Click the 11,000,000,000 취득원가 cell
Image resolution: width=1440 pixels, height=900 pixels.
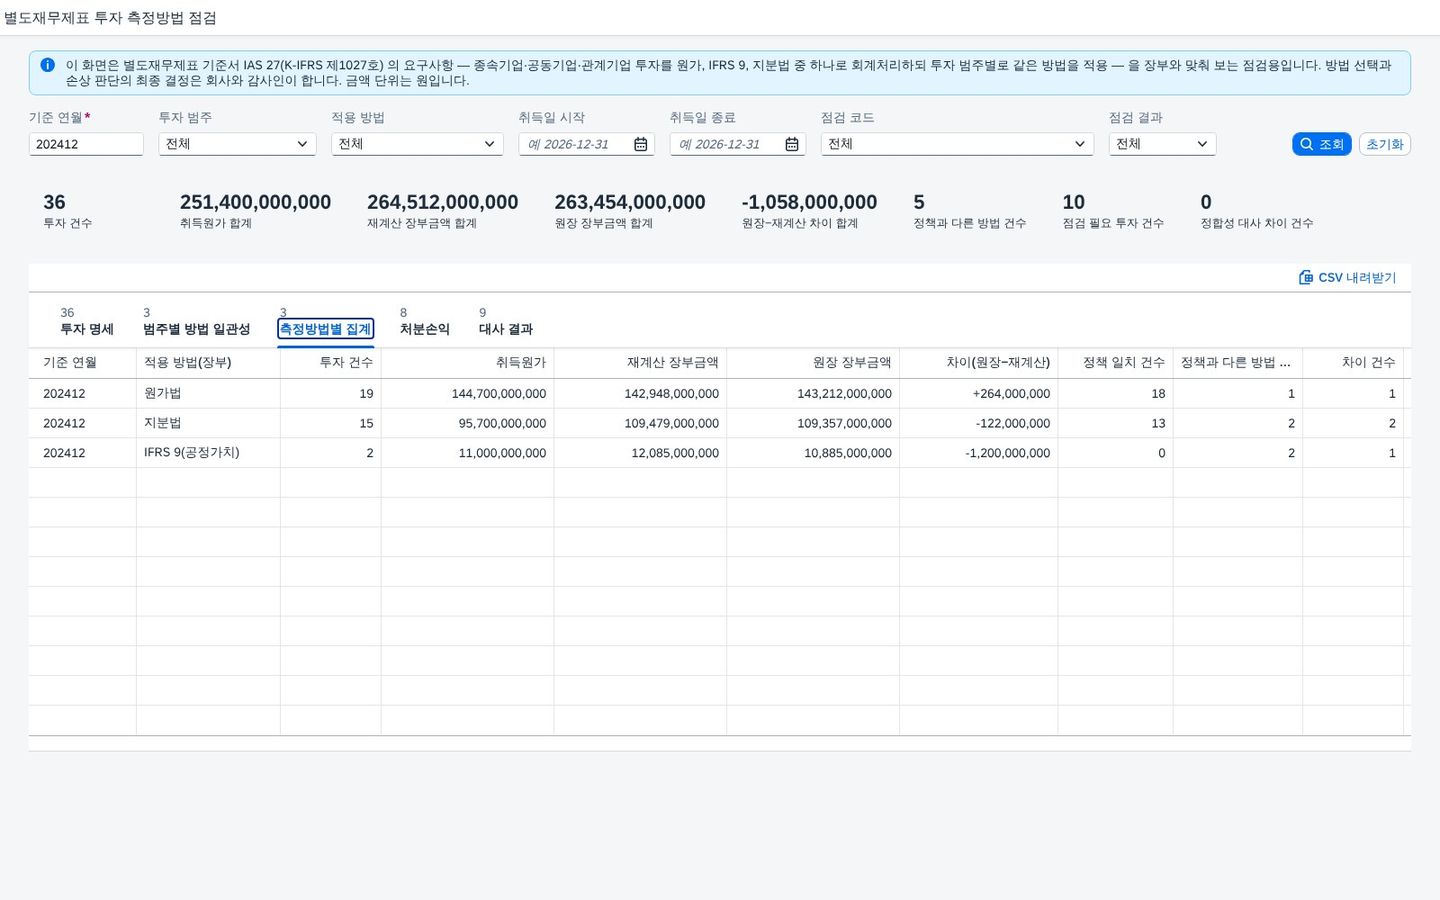[468, 453]
